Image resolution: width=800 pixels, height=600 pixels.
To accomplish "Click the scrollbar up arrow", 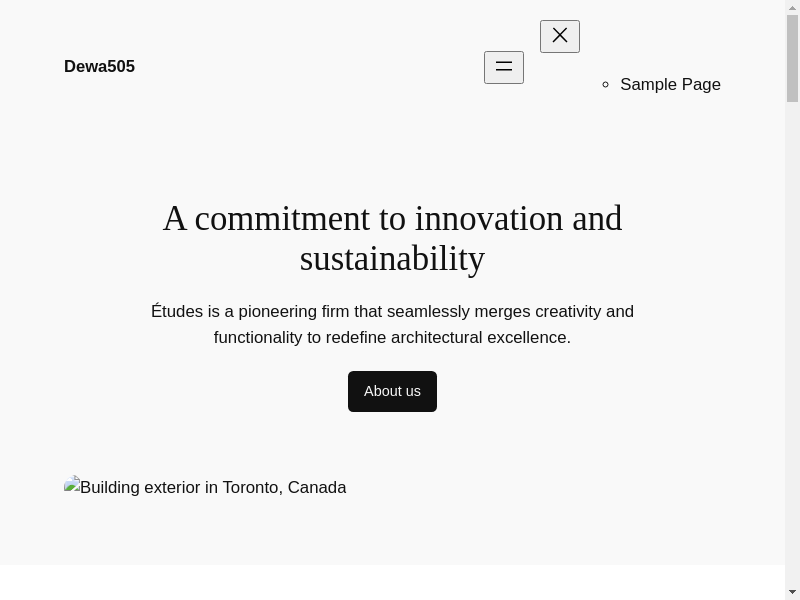I will 792,7.
